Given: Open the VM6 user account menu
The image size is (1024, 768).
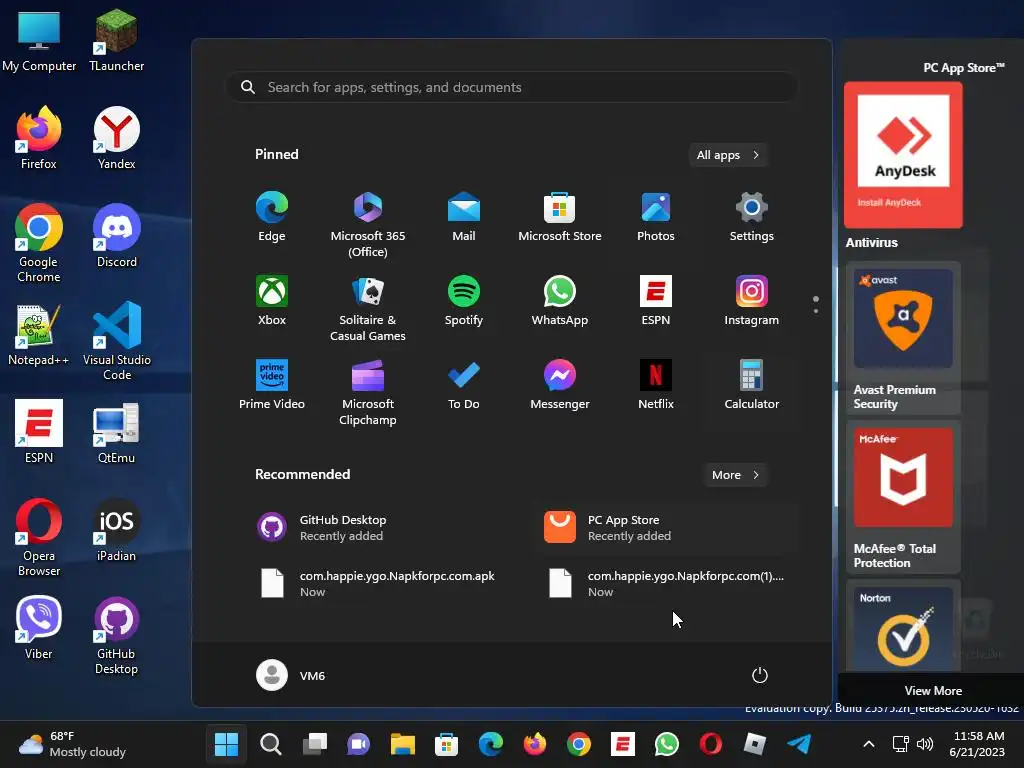Looking at the screenshot, I should click(291, 675).
